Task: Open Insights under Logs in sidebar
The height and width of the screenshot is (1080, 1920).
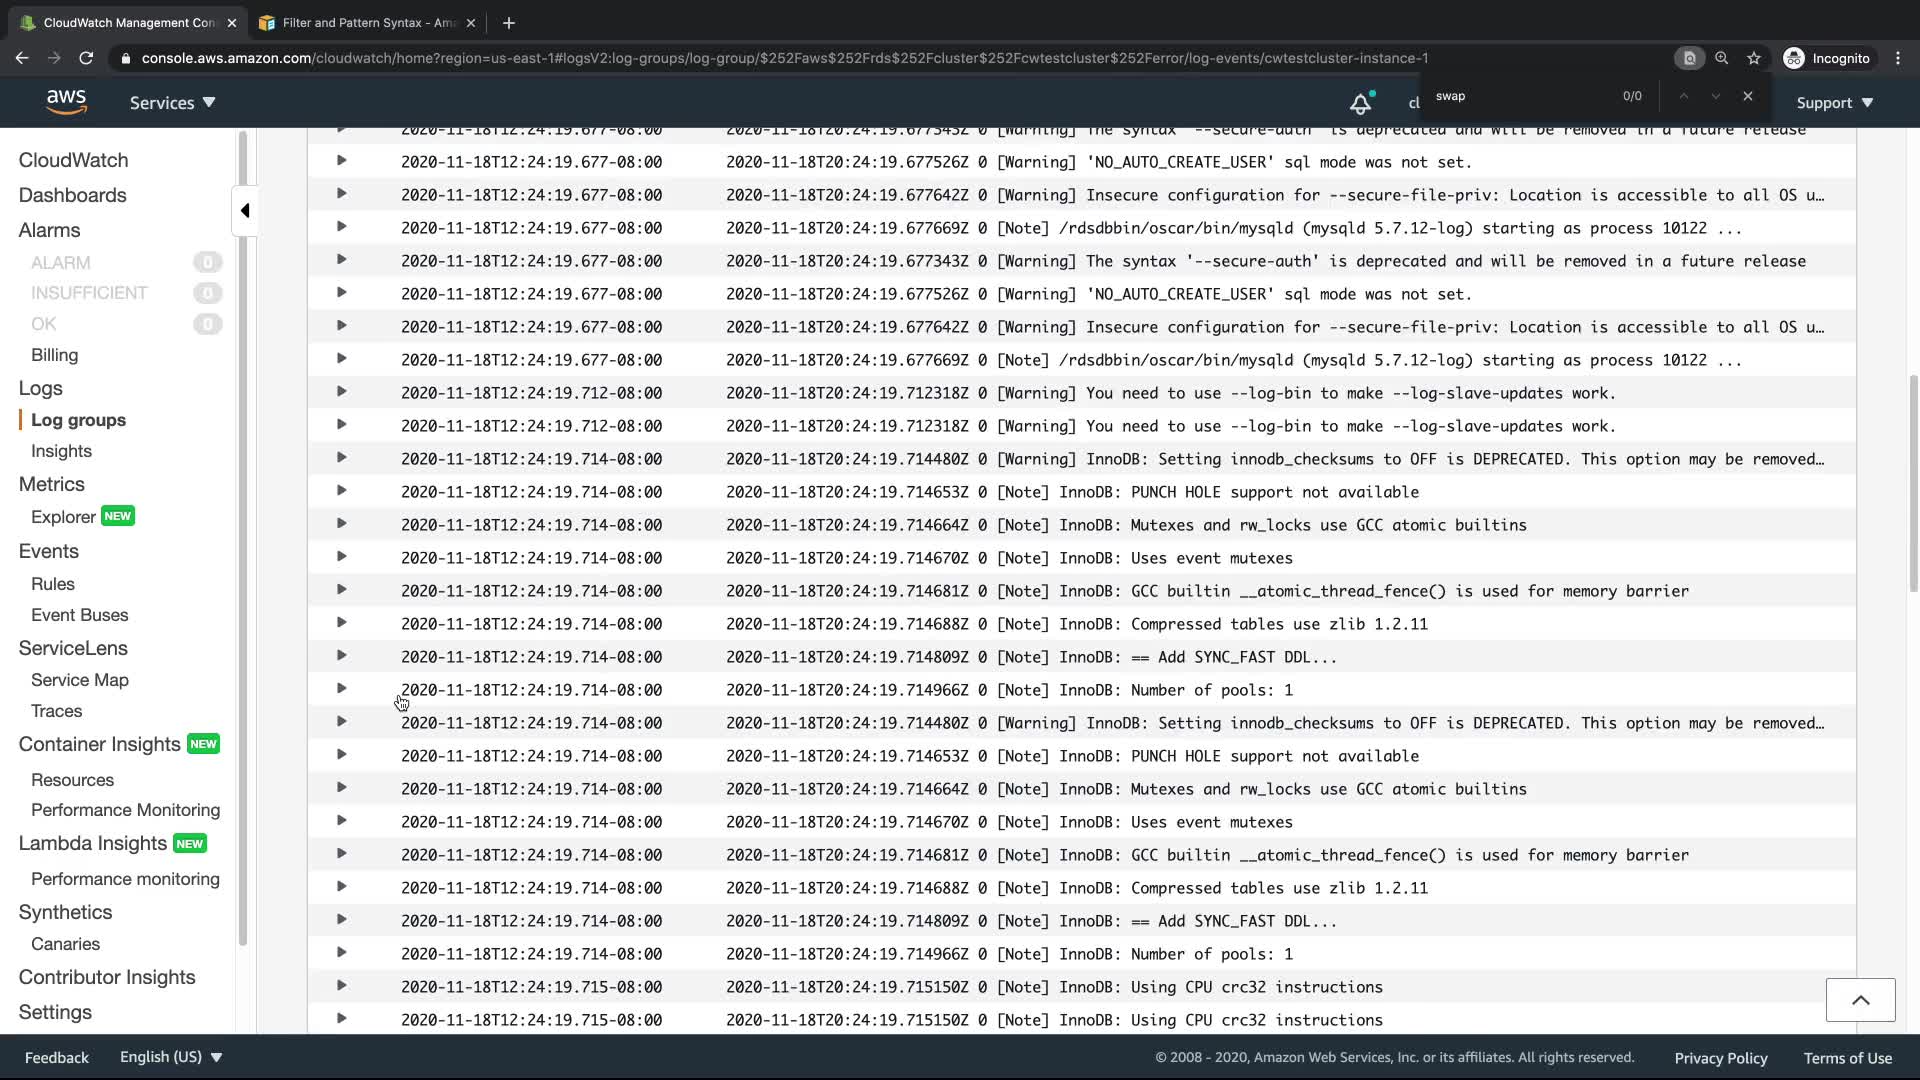Action: click(61, 451)
